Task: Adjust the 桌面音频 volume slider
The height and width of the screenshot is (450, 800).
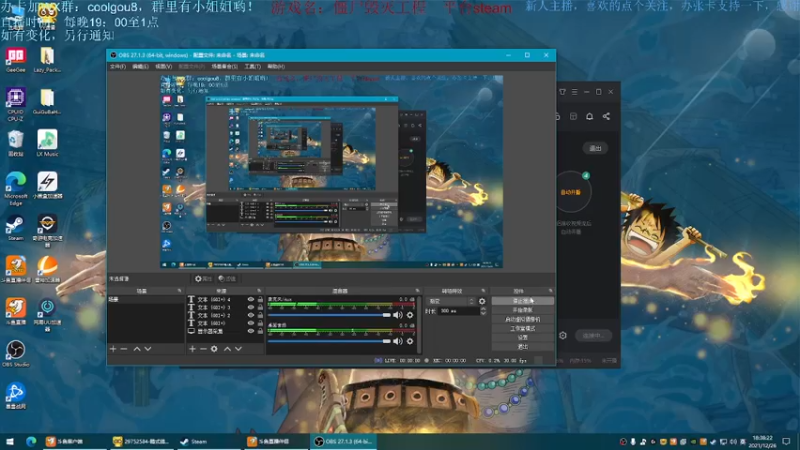Action: pos(330,341)
